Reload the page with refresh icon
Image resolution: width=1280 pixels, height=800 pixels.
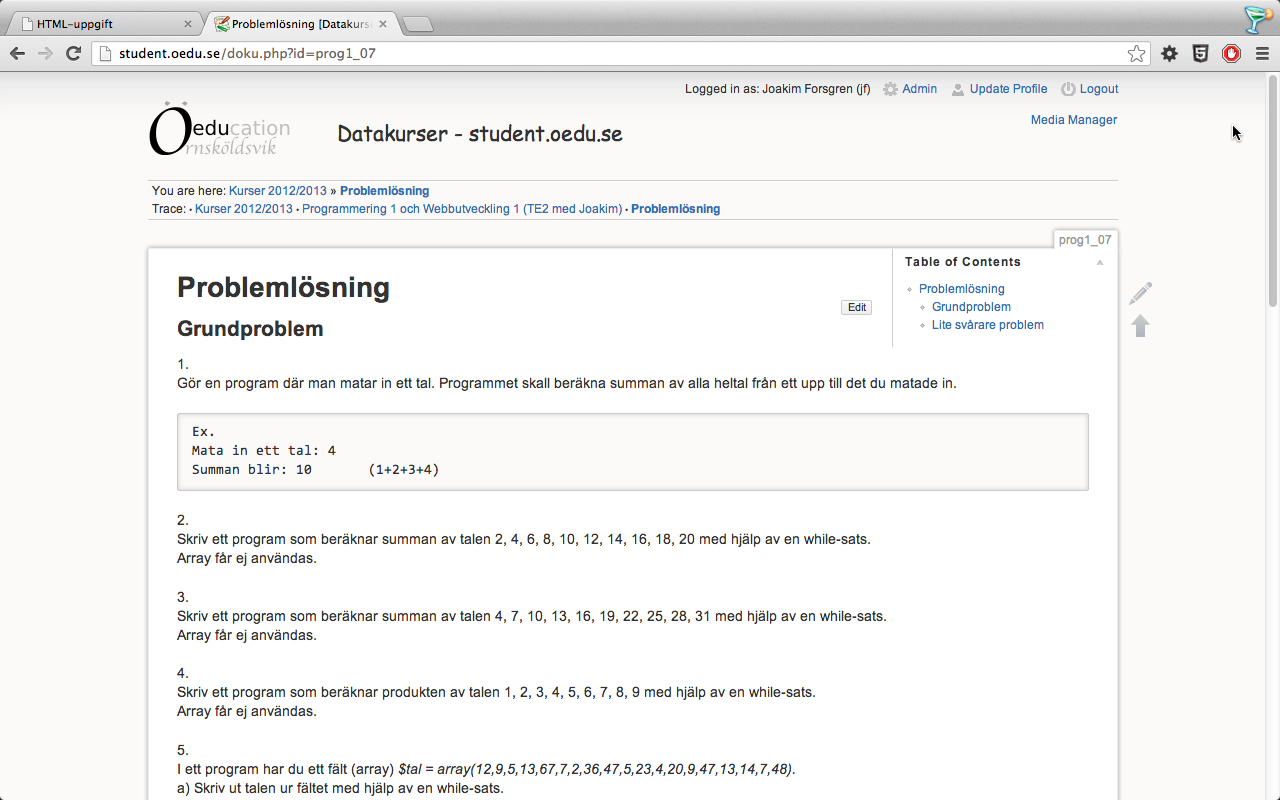[73, 53]
